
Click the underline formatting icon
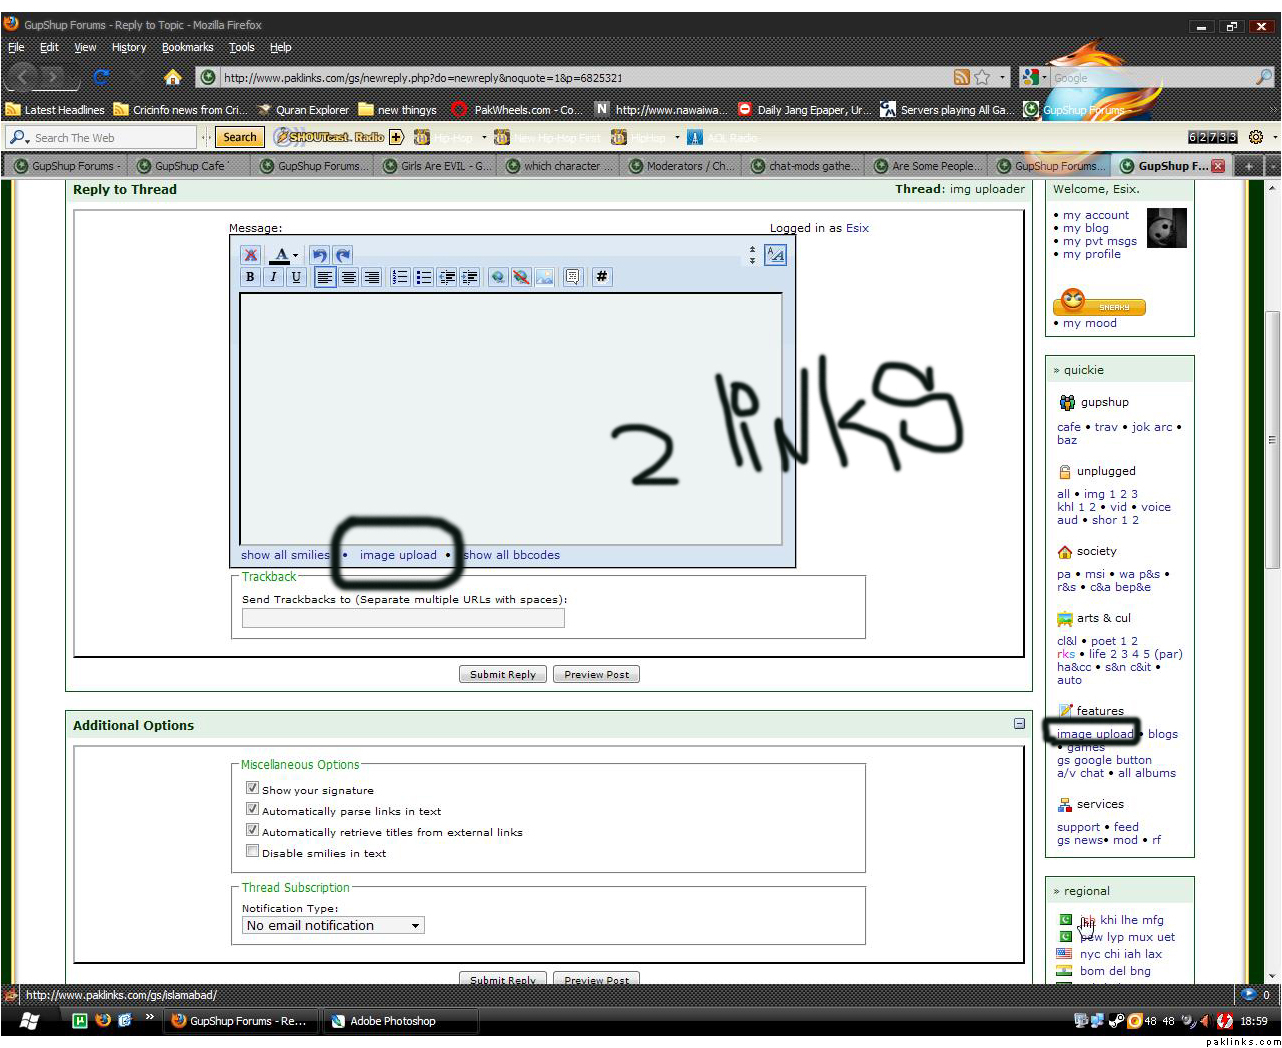pos(296,278)
